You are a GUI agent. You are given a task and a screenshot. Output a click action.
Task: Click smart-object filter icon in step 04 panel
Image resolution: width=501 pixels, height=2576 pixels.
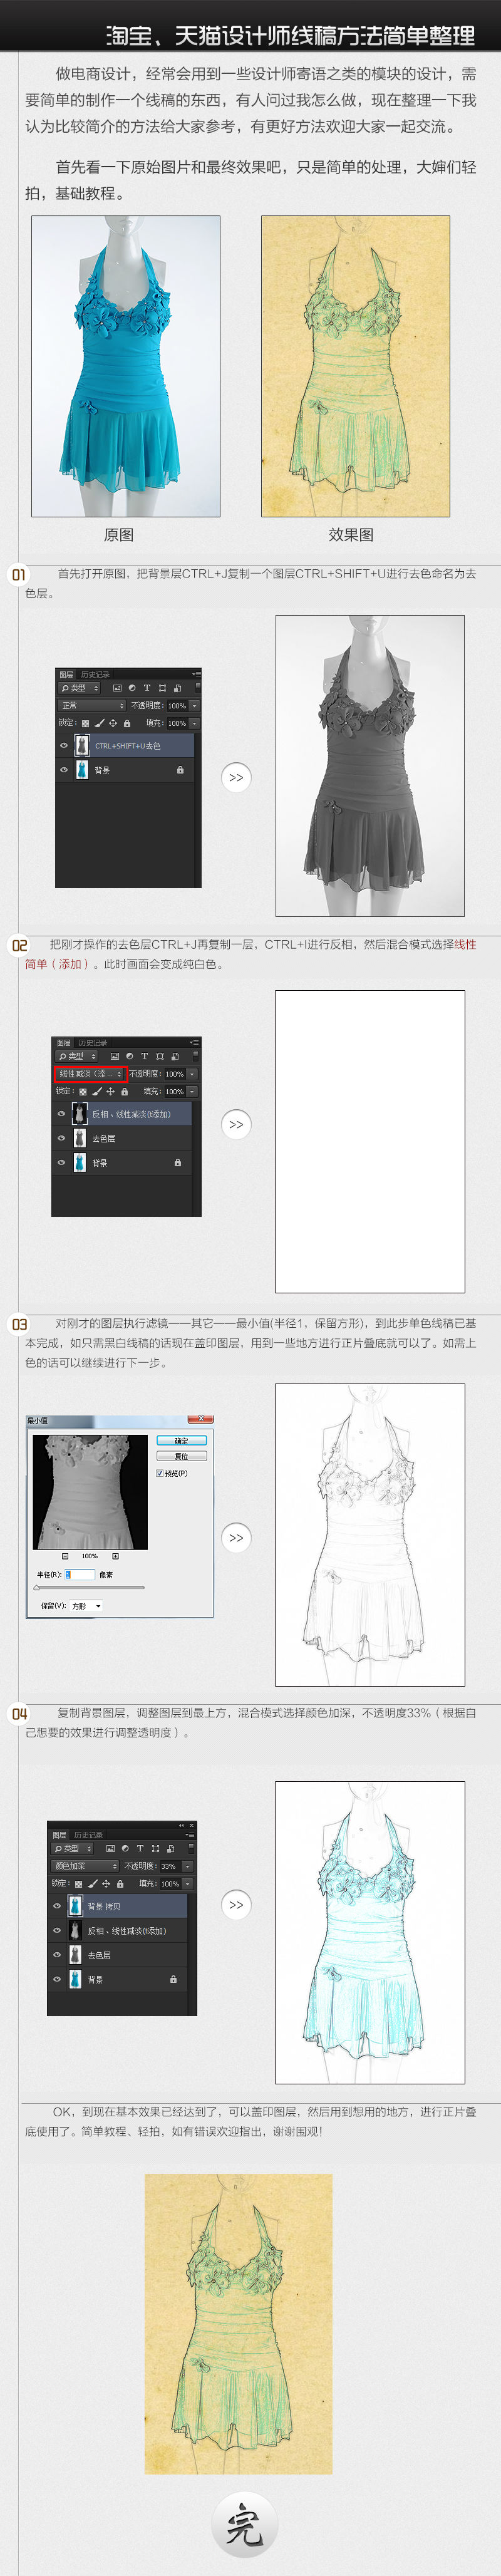pos(170,1849)
